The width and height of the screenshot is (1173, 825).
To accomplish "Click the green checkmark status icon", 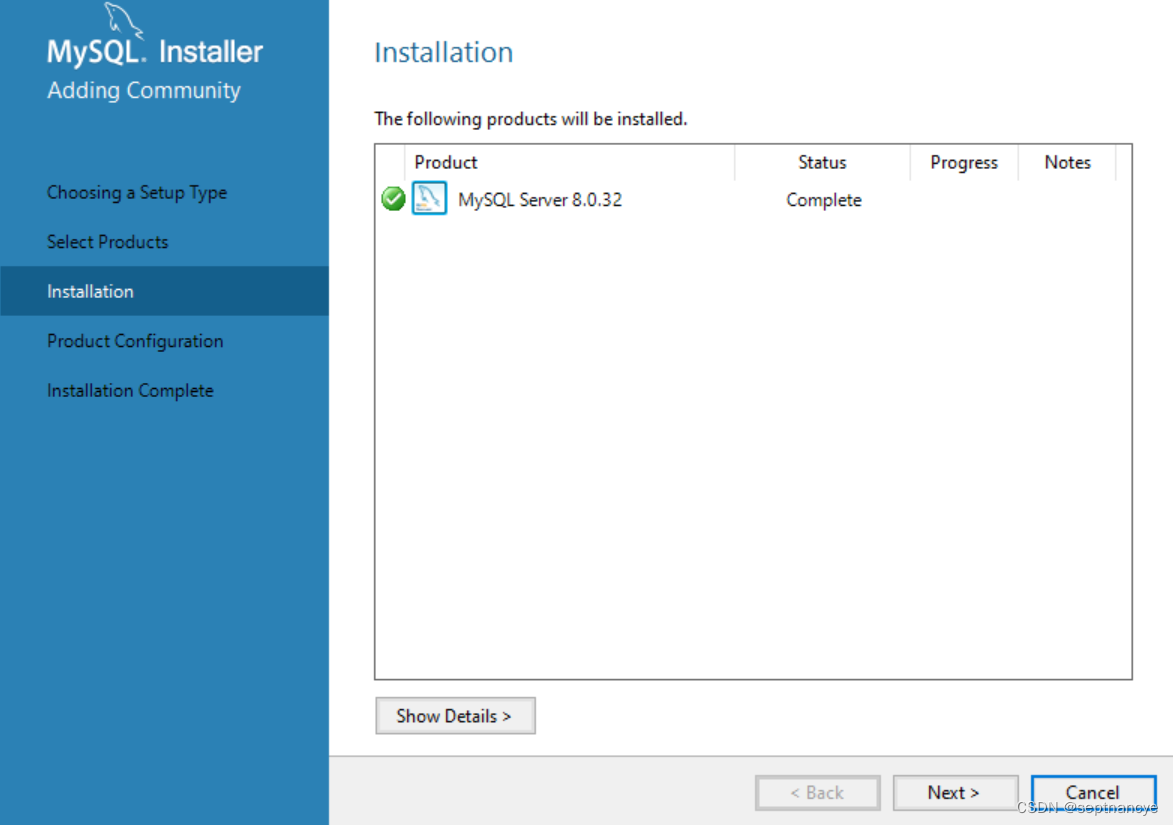I will click(x=393, y=199).
